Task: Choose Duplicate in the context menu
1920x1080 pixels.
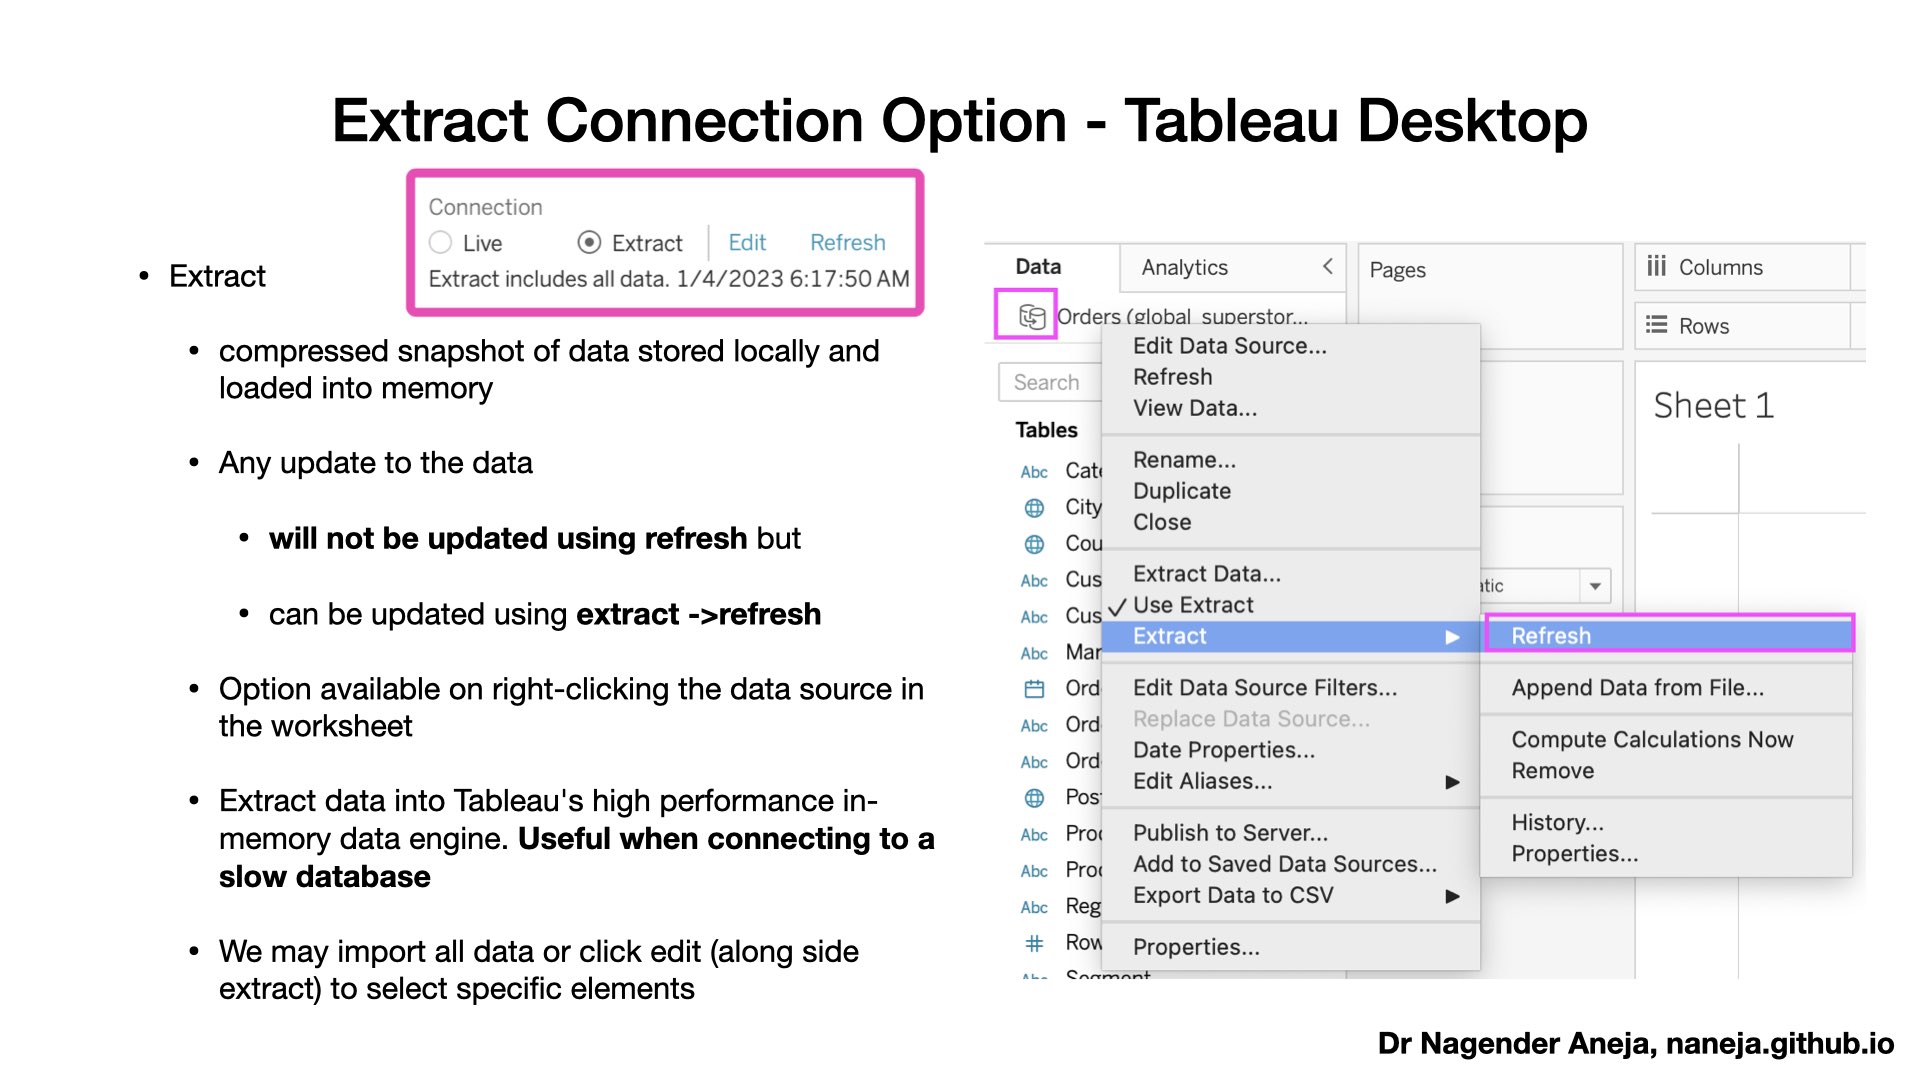Action: pos(1181,491)
